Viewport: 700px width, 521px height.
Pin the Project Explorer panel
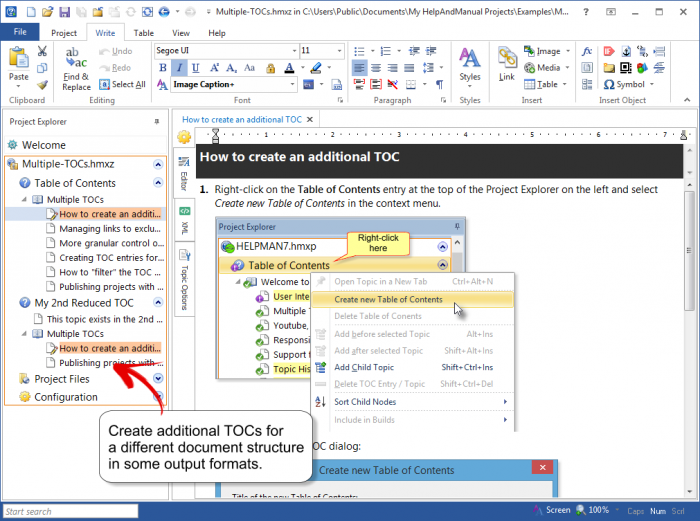(157, 121)
